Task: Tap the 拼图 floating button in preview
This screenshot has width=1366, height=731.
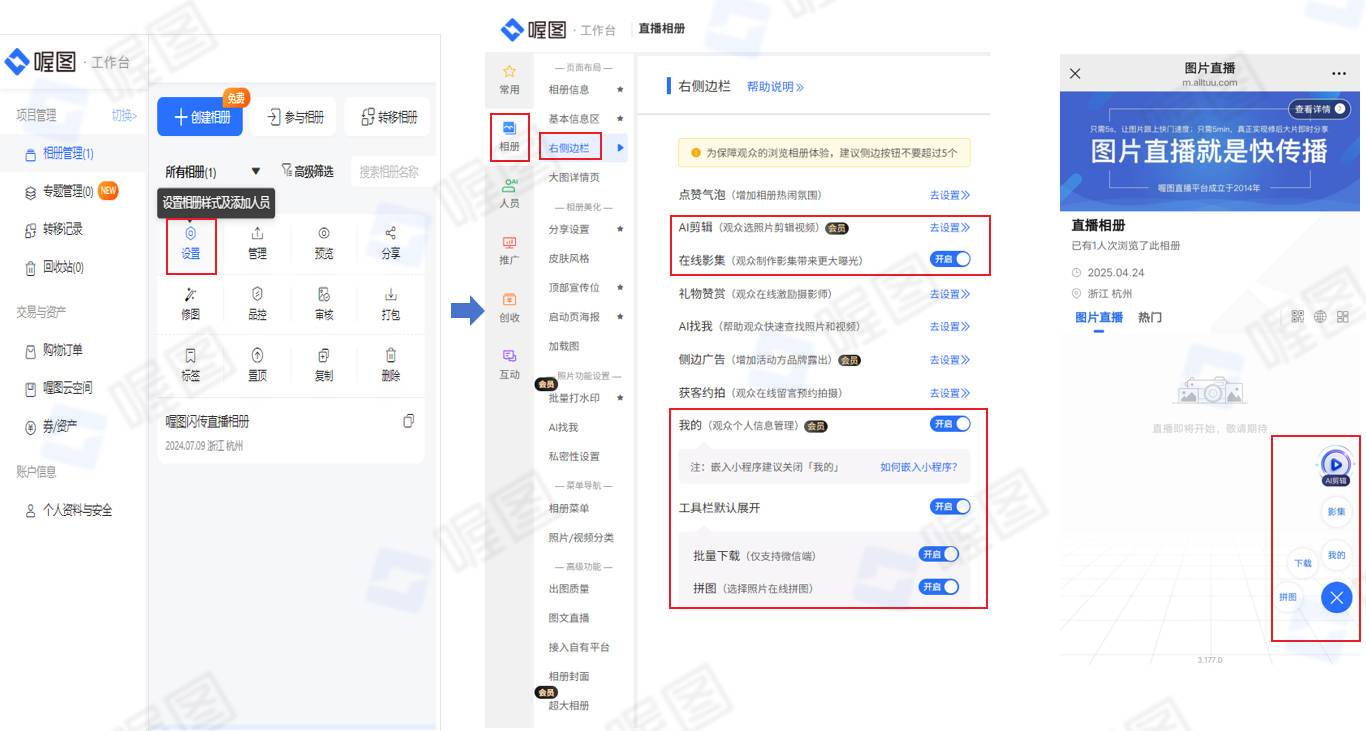Action: coord(1288,597)
